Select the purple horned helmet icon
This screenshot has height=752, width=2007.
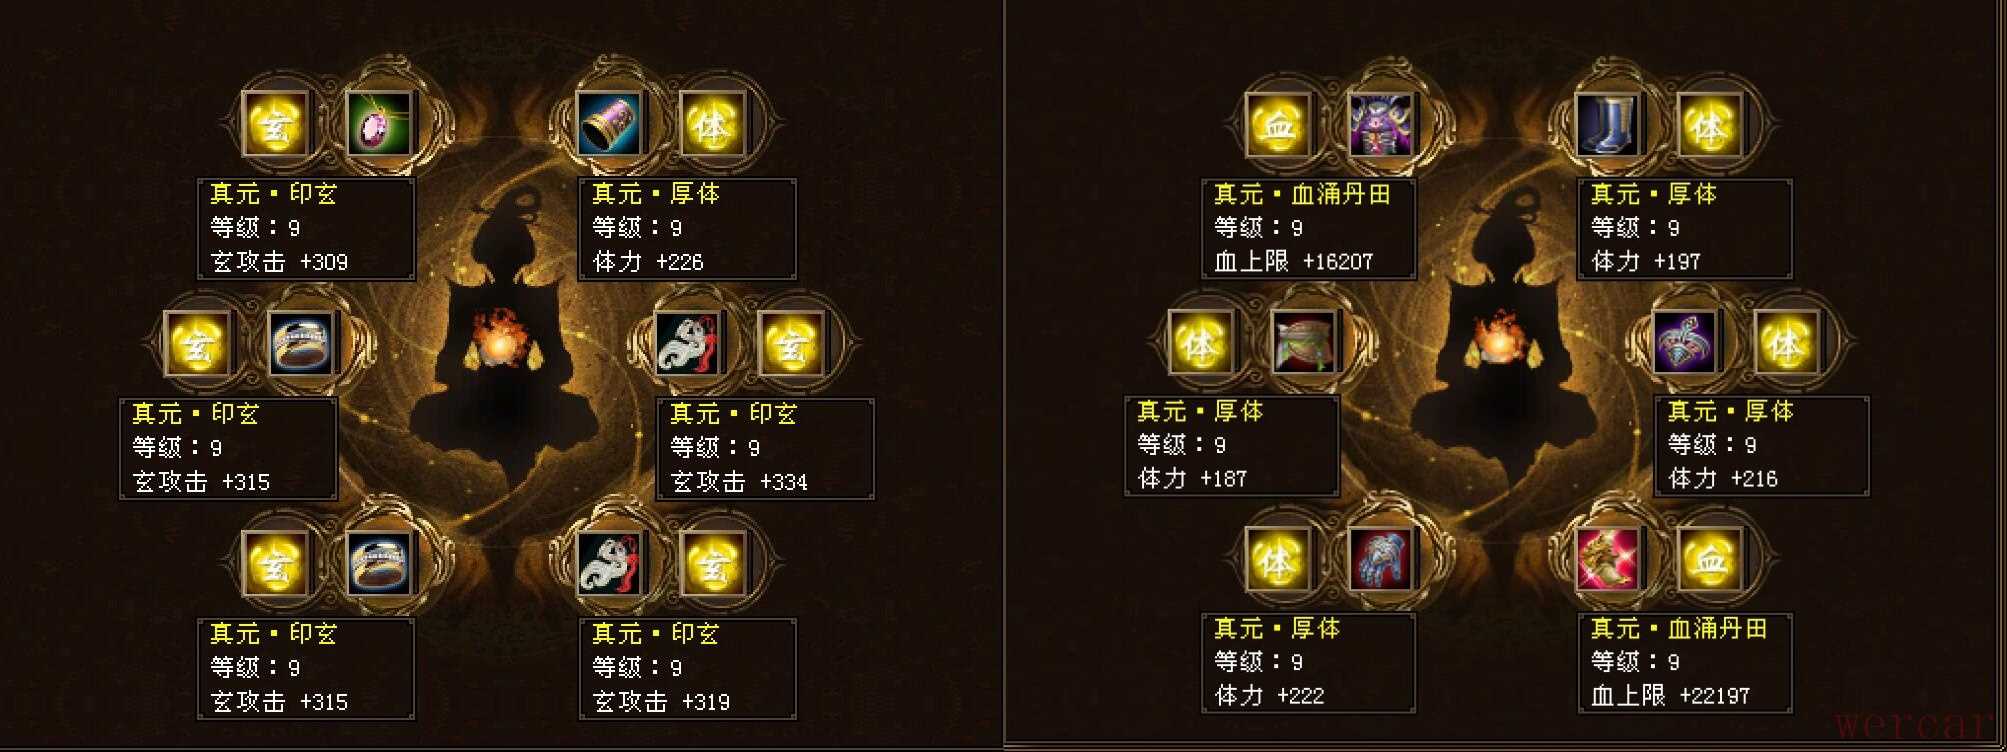pos(1381,125)
